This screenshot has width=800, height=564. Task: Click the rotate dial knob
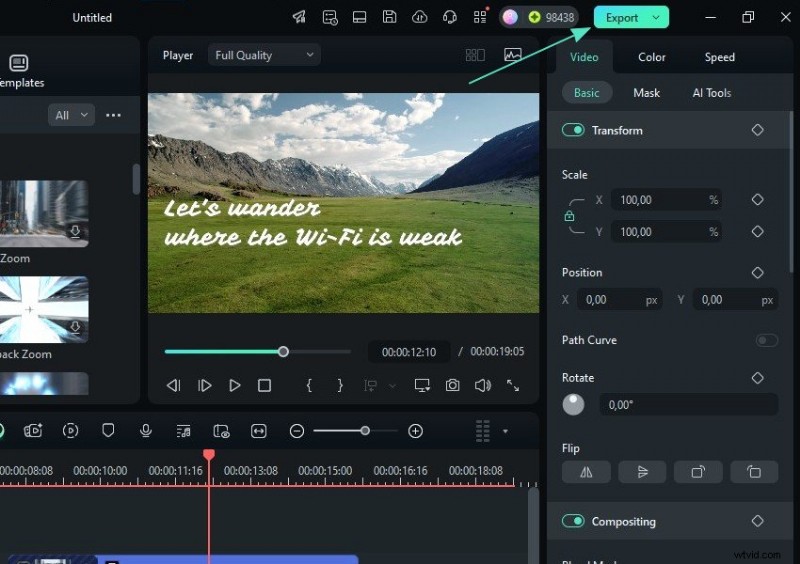(573, 405)
